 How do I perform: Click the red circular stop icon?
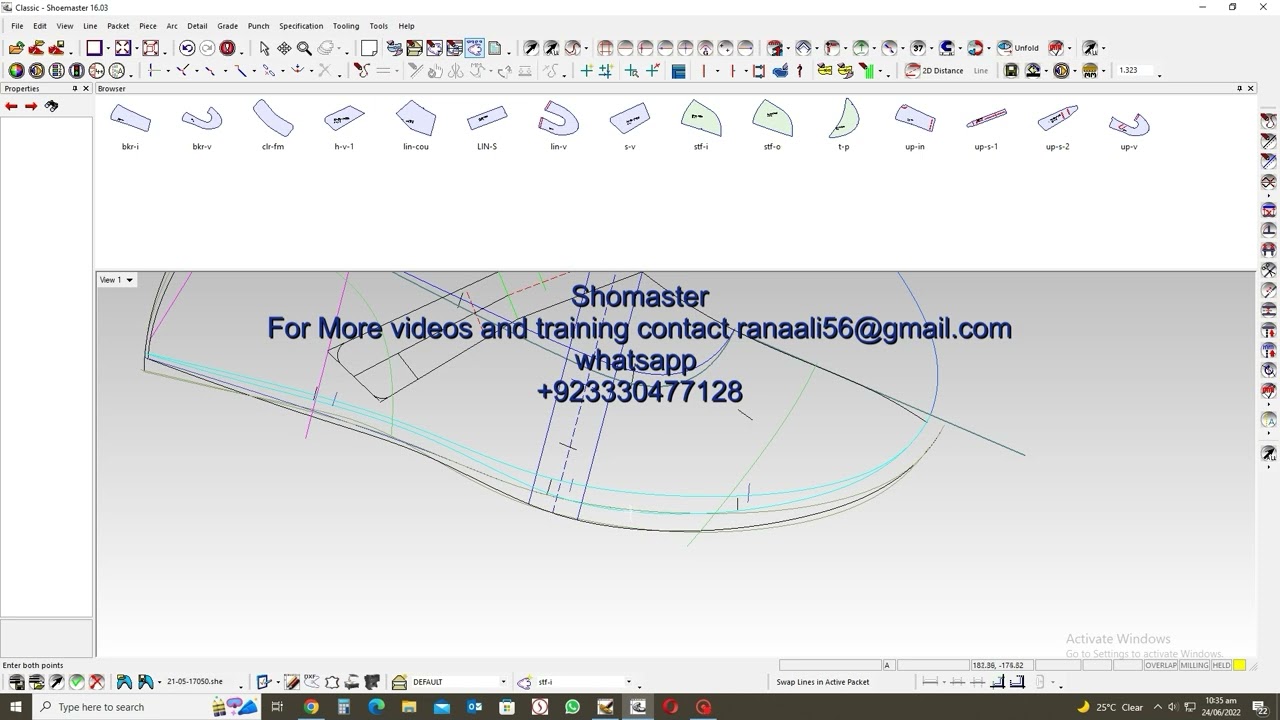[x=227, y=48]
